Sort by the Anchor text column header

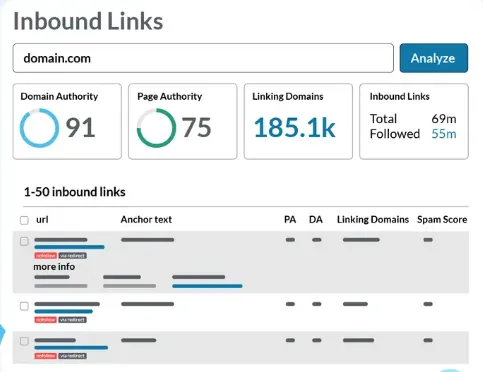pos(146,220)
